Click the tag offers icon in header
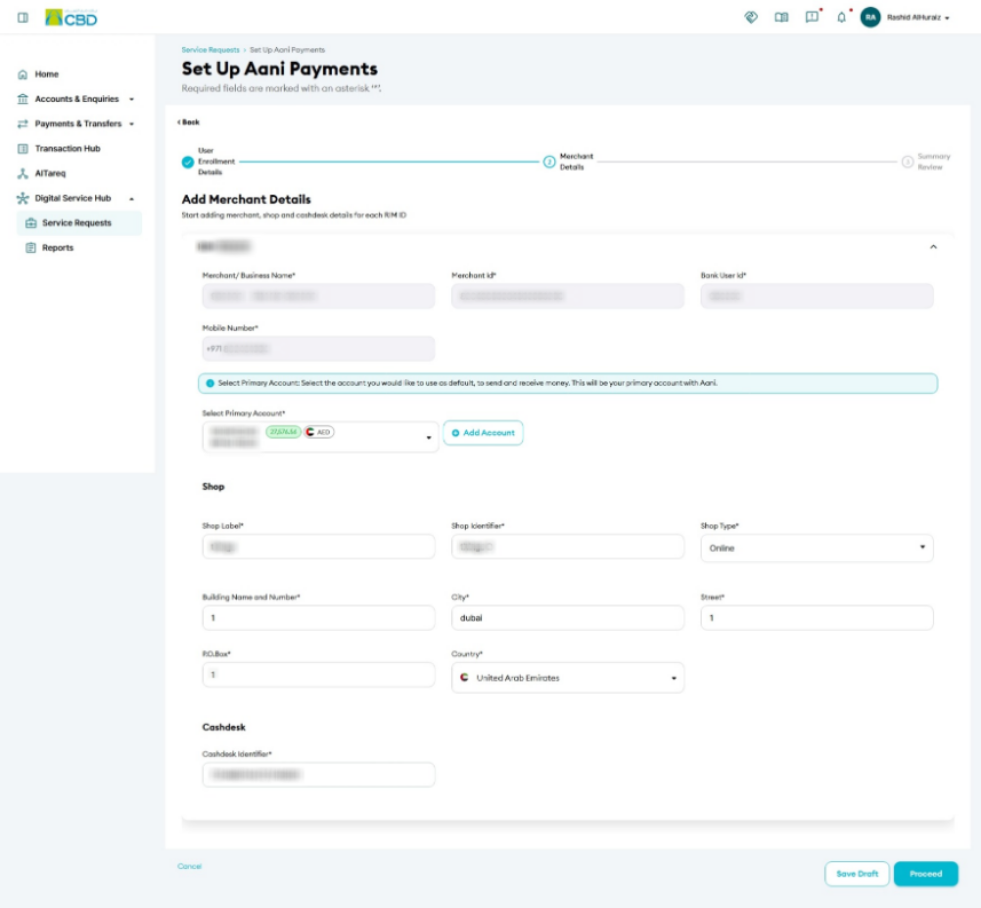 point(751,18)
